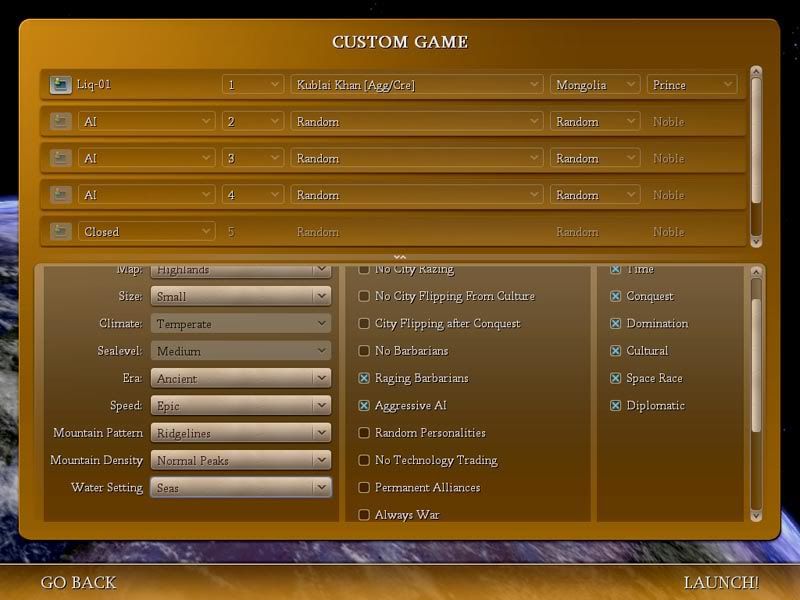Open the Mongolia civilization dropdown
The height and width of the screenshot is (600, 800).
(x=595, y=85)
